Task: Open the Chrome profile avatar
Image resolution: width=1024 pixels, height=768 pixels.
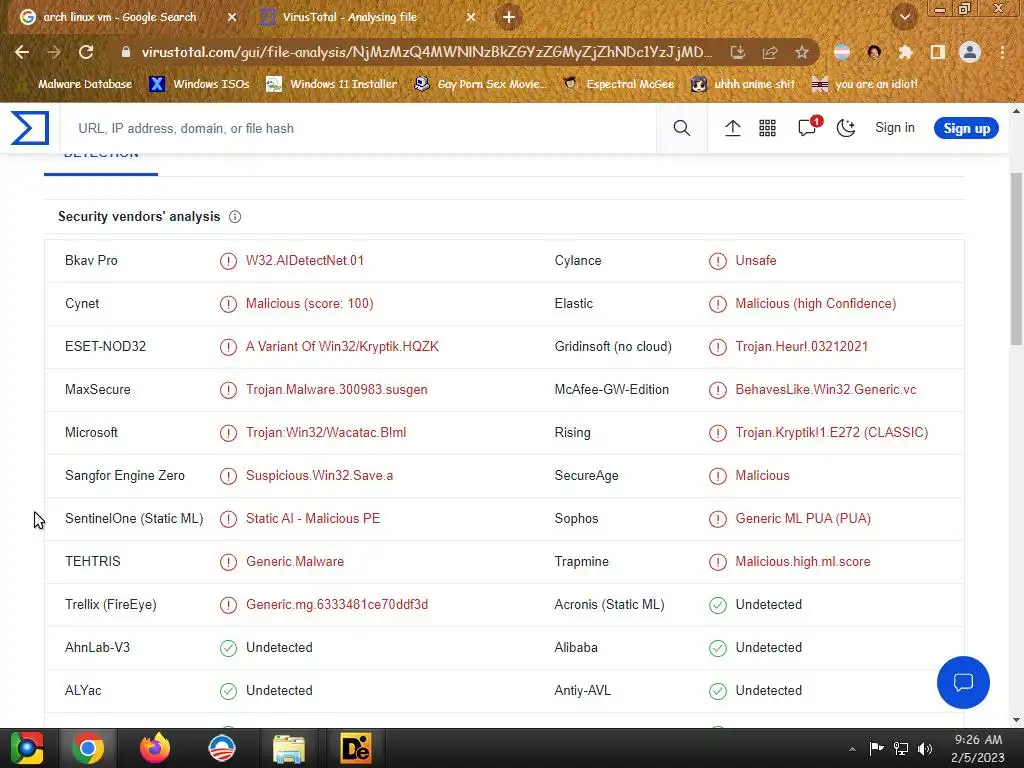Action: pyautogui.click(x=970, y=52)
